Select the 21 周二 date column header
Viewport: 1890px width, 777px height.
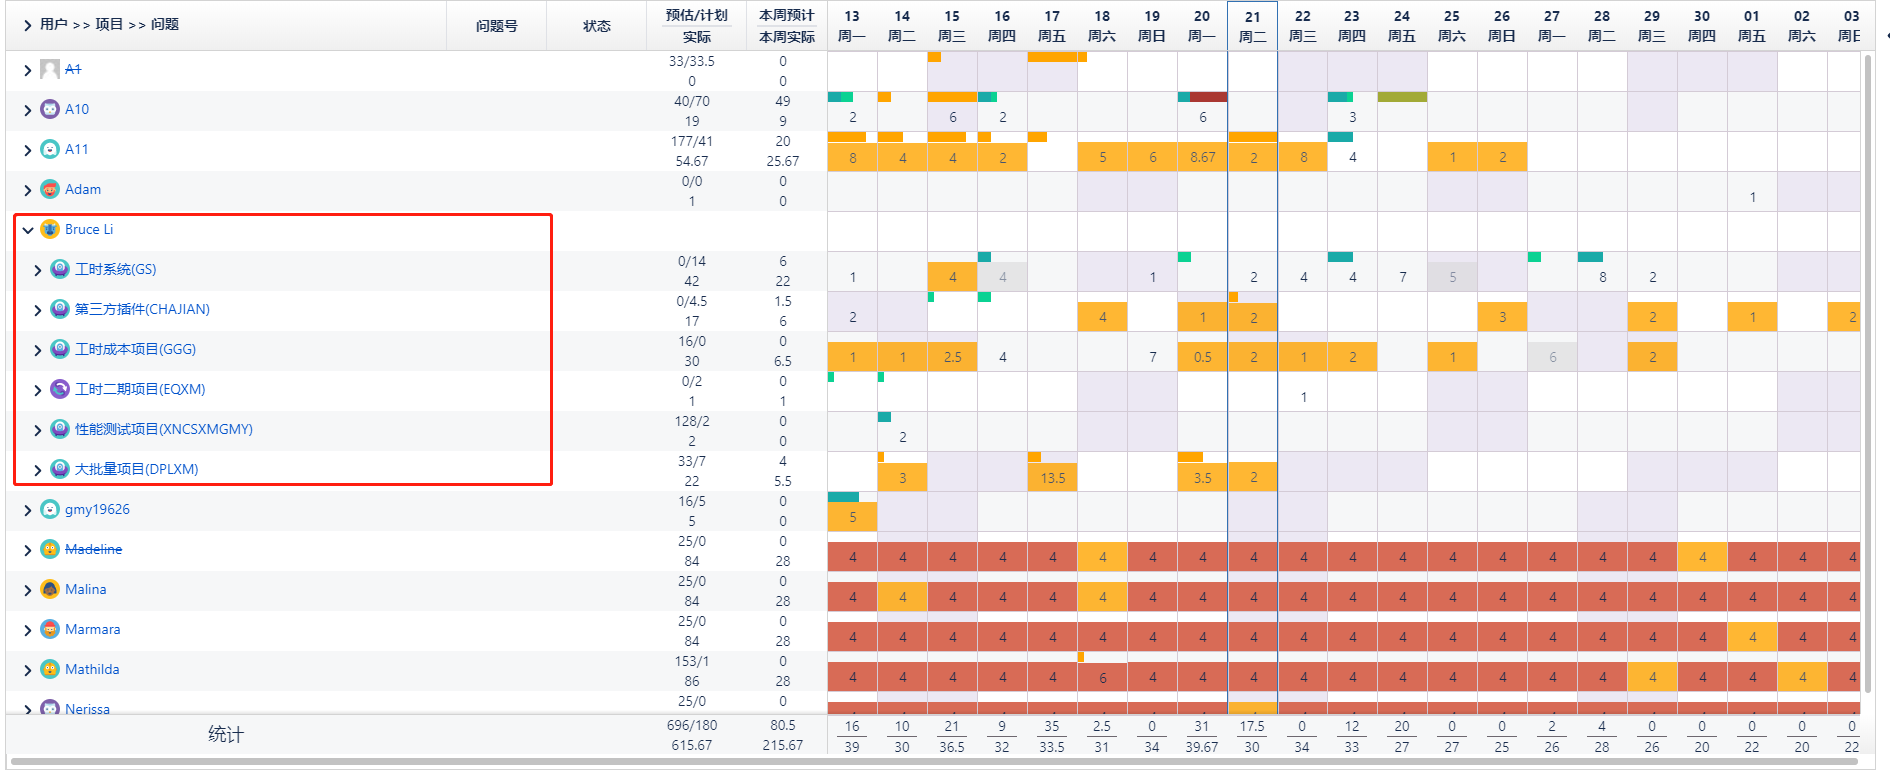(1252, 26)
